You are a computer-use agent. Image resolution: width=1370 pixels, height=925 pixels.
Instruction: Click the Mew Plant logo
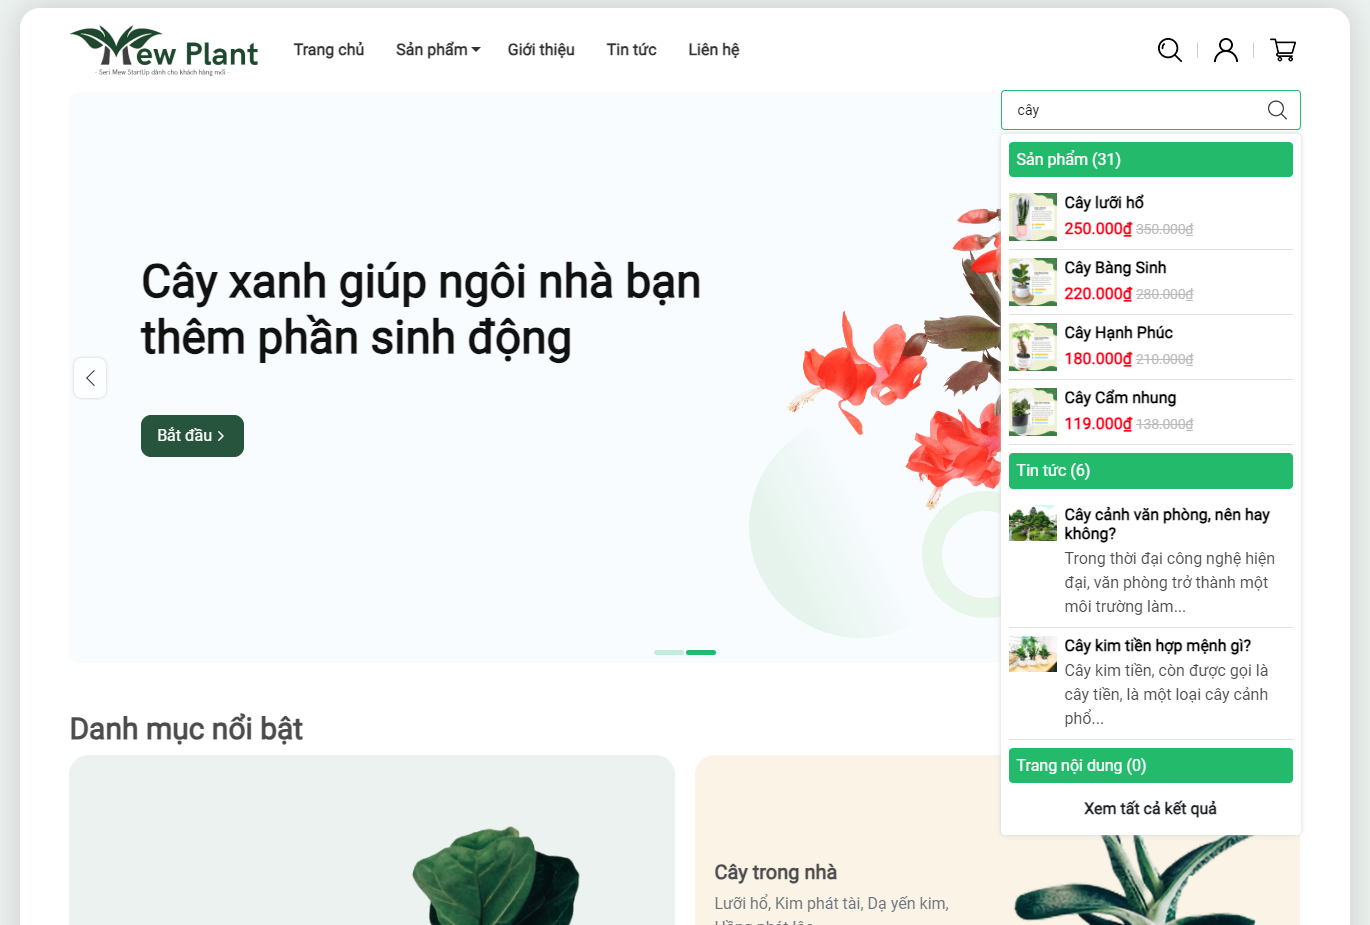click(164, 50)
